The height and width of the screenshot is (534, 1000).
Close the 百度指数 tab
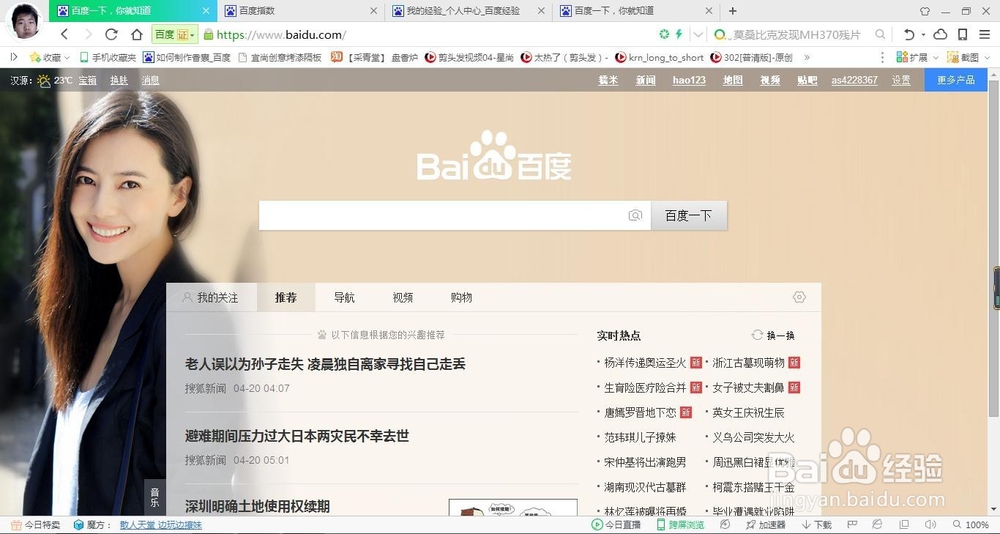374,11
